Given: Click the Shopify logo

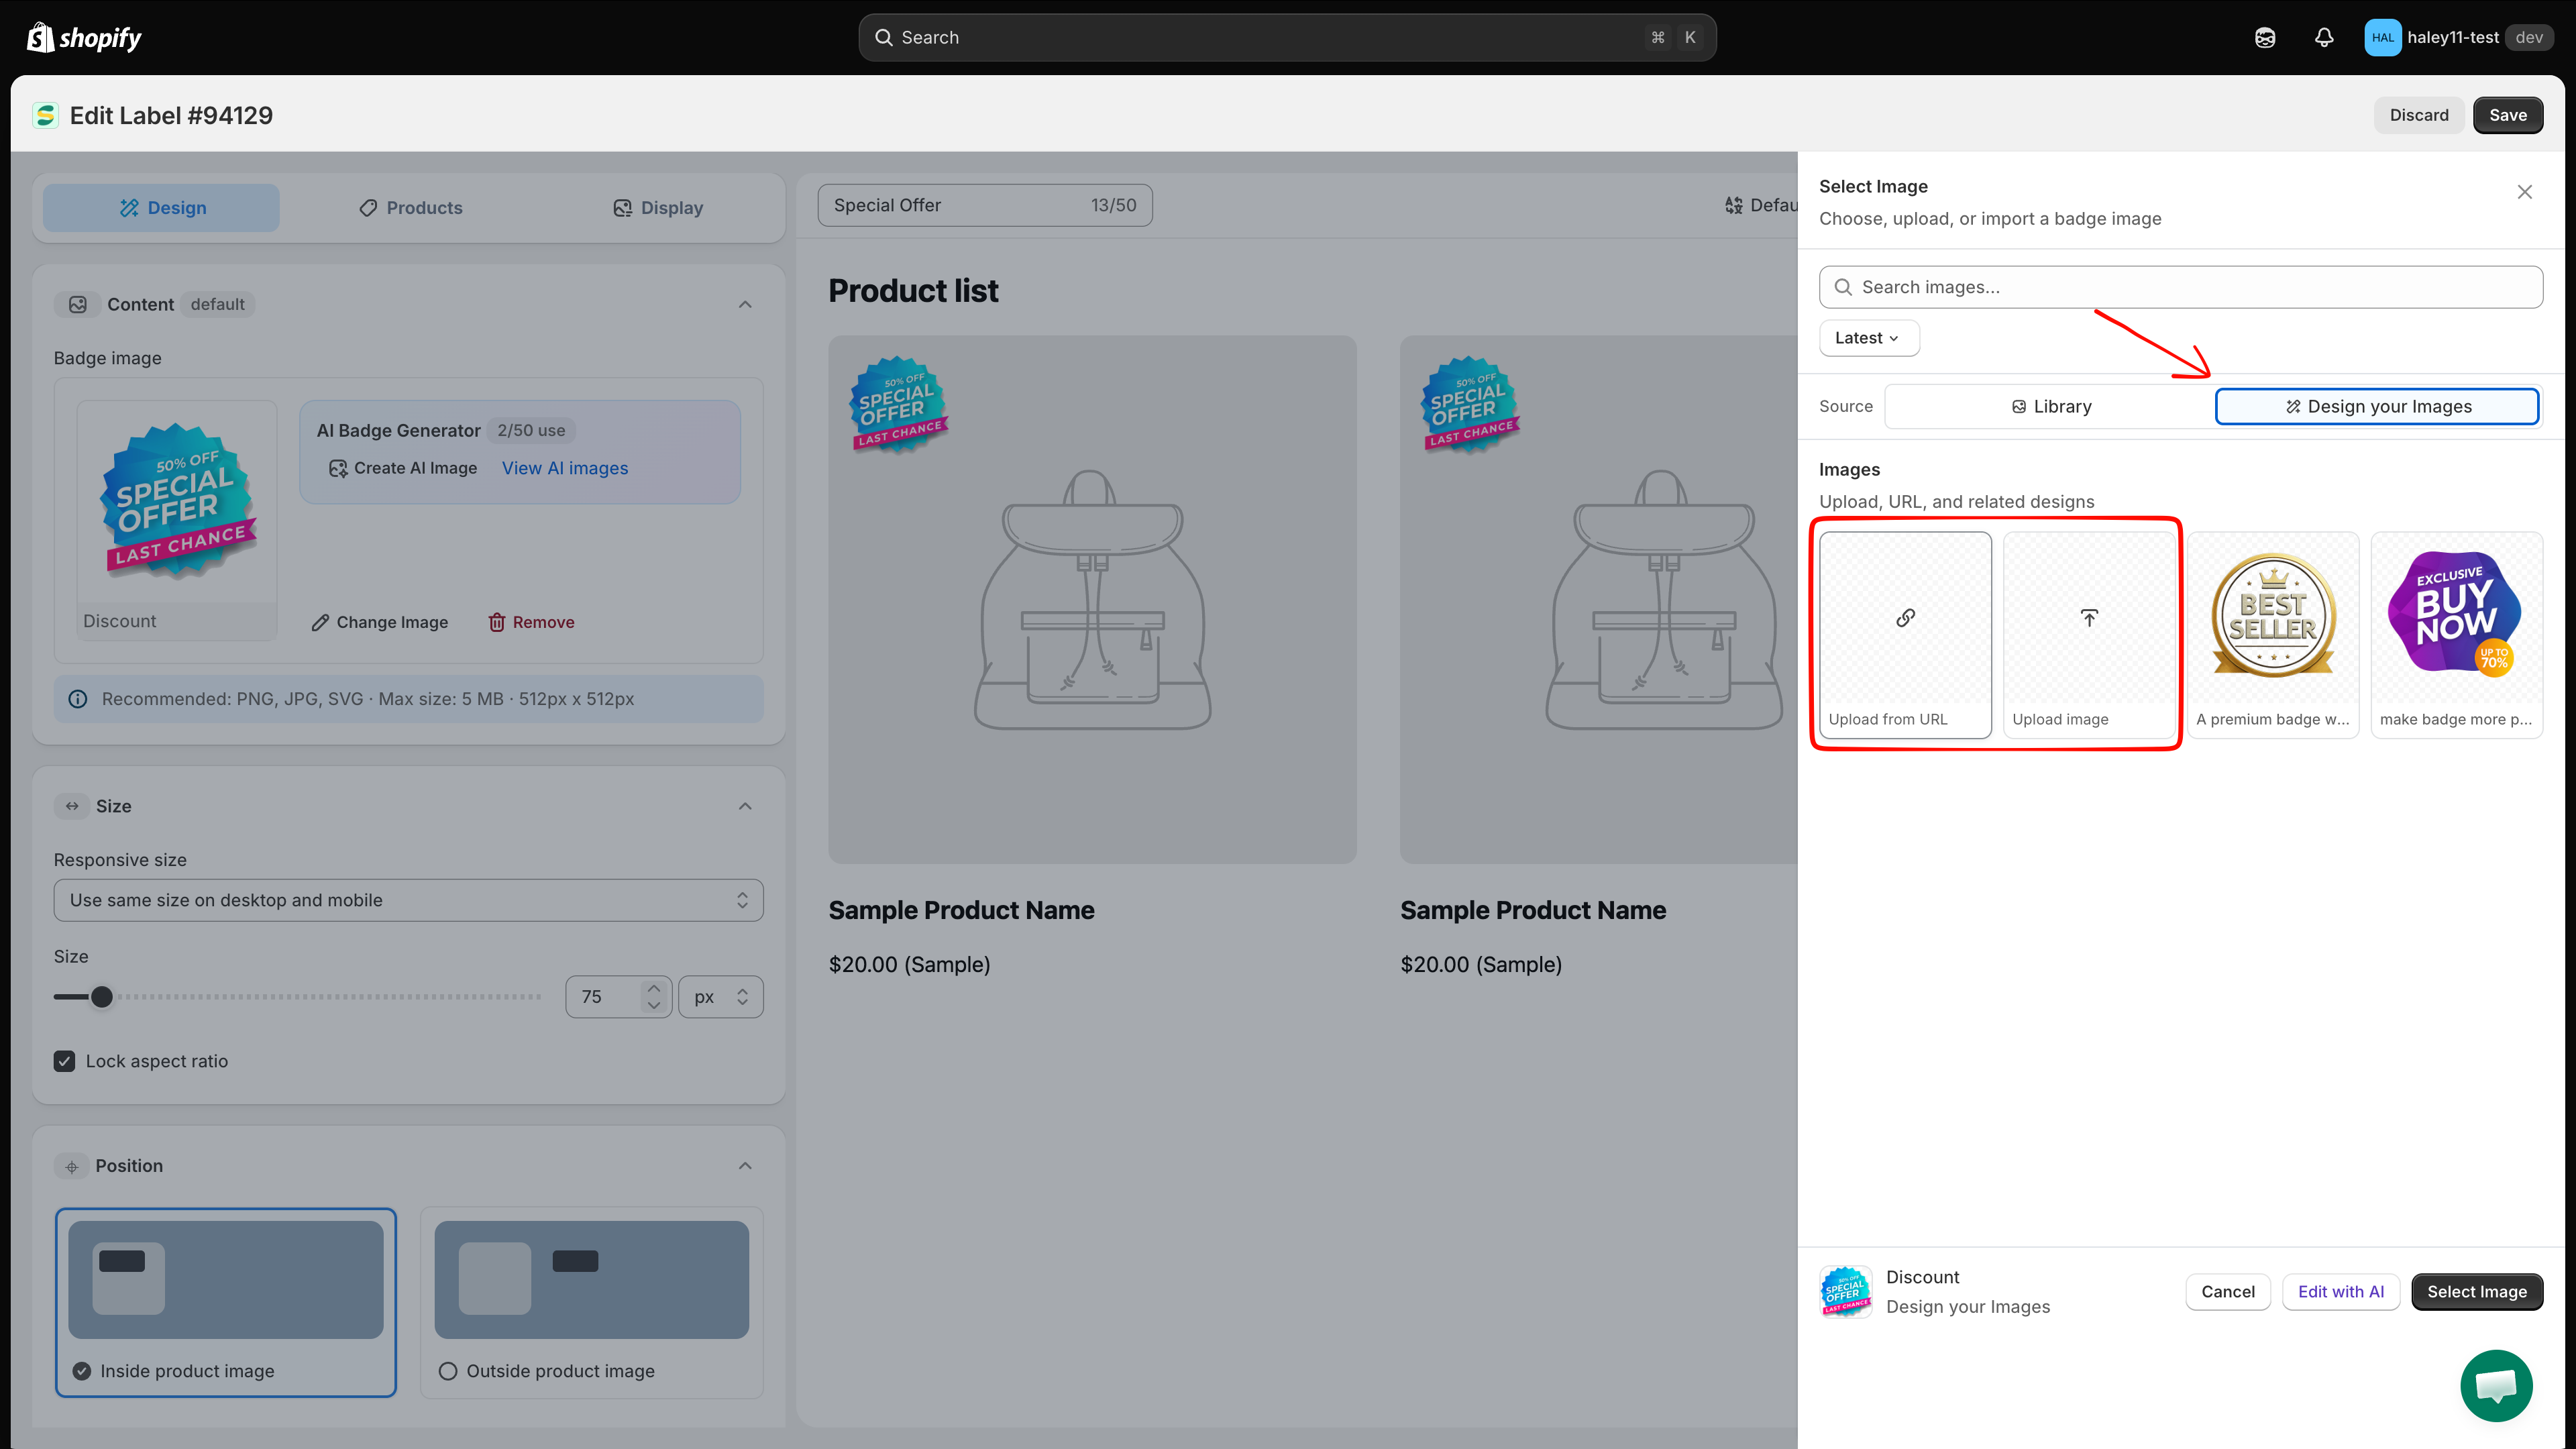Looking at the screenshot, I should coord(84,37).
